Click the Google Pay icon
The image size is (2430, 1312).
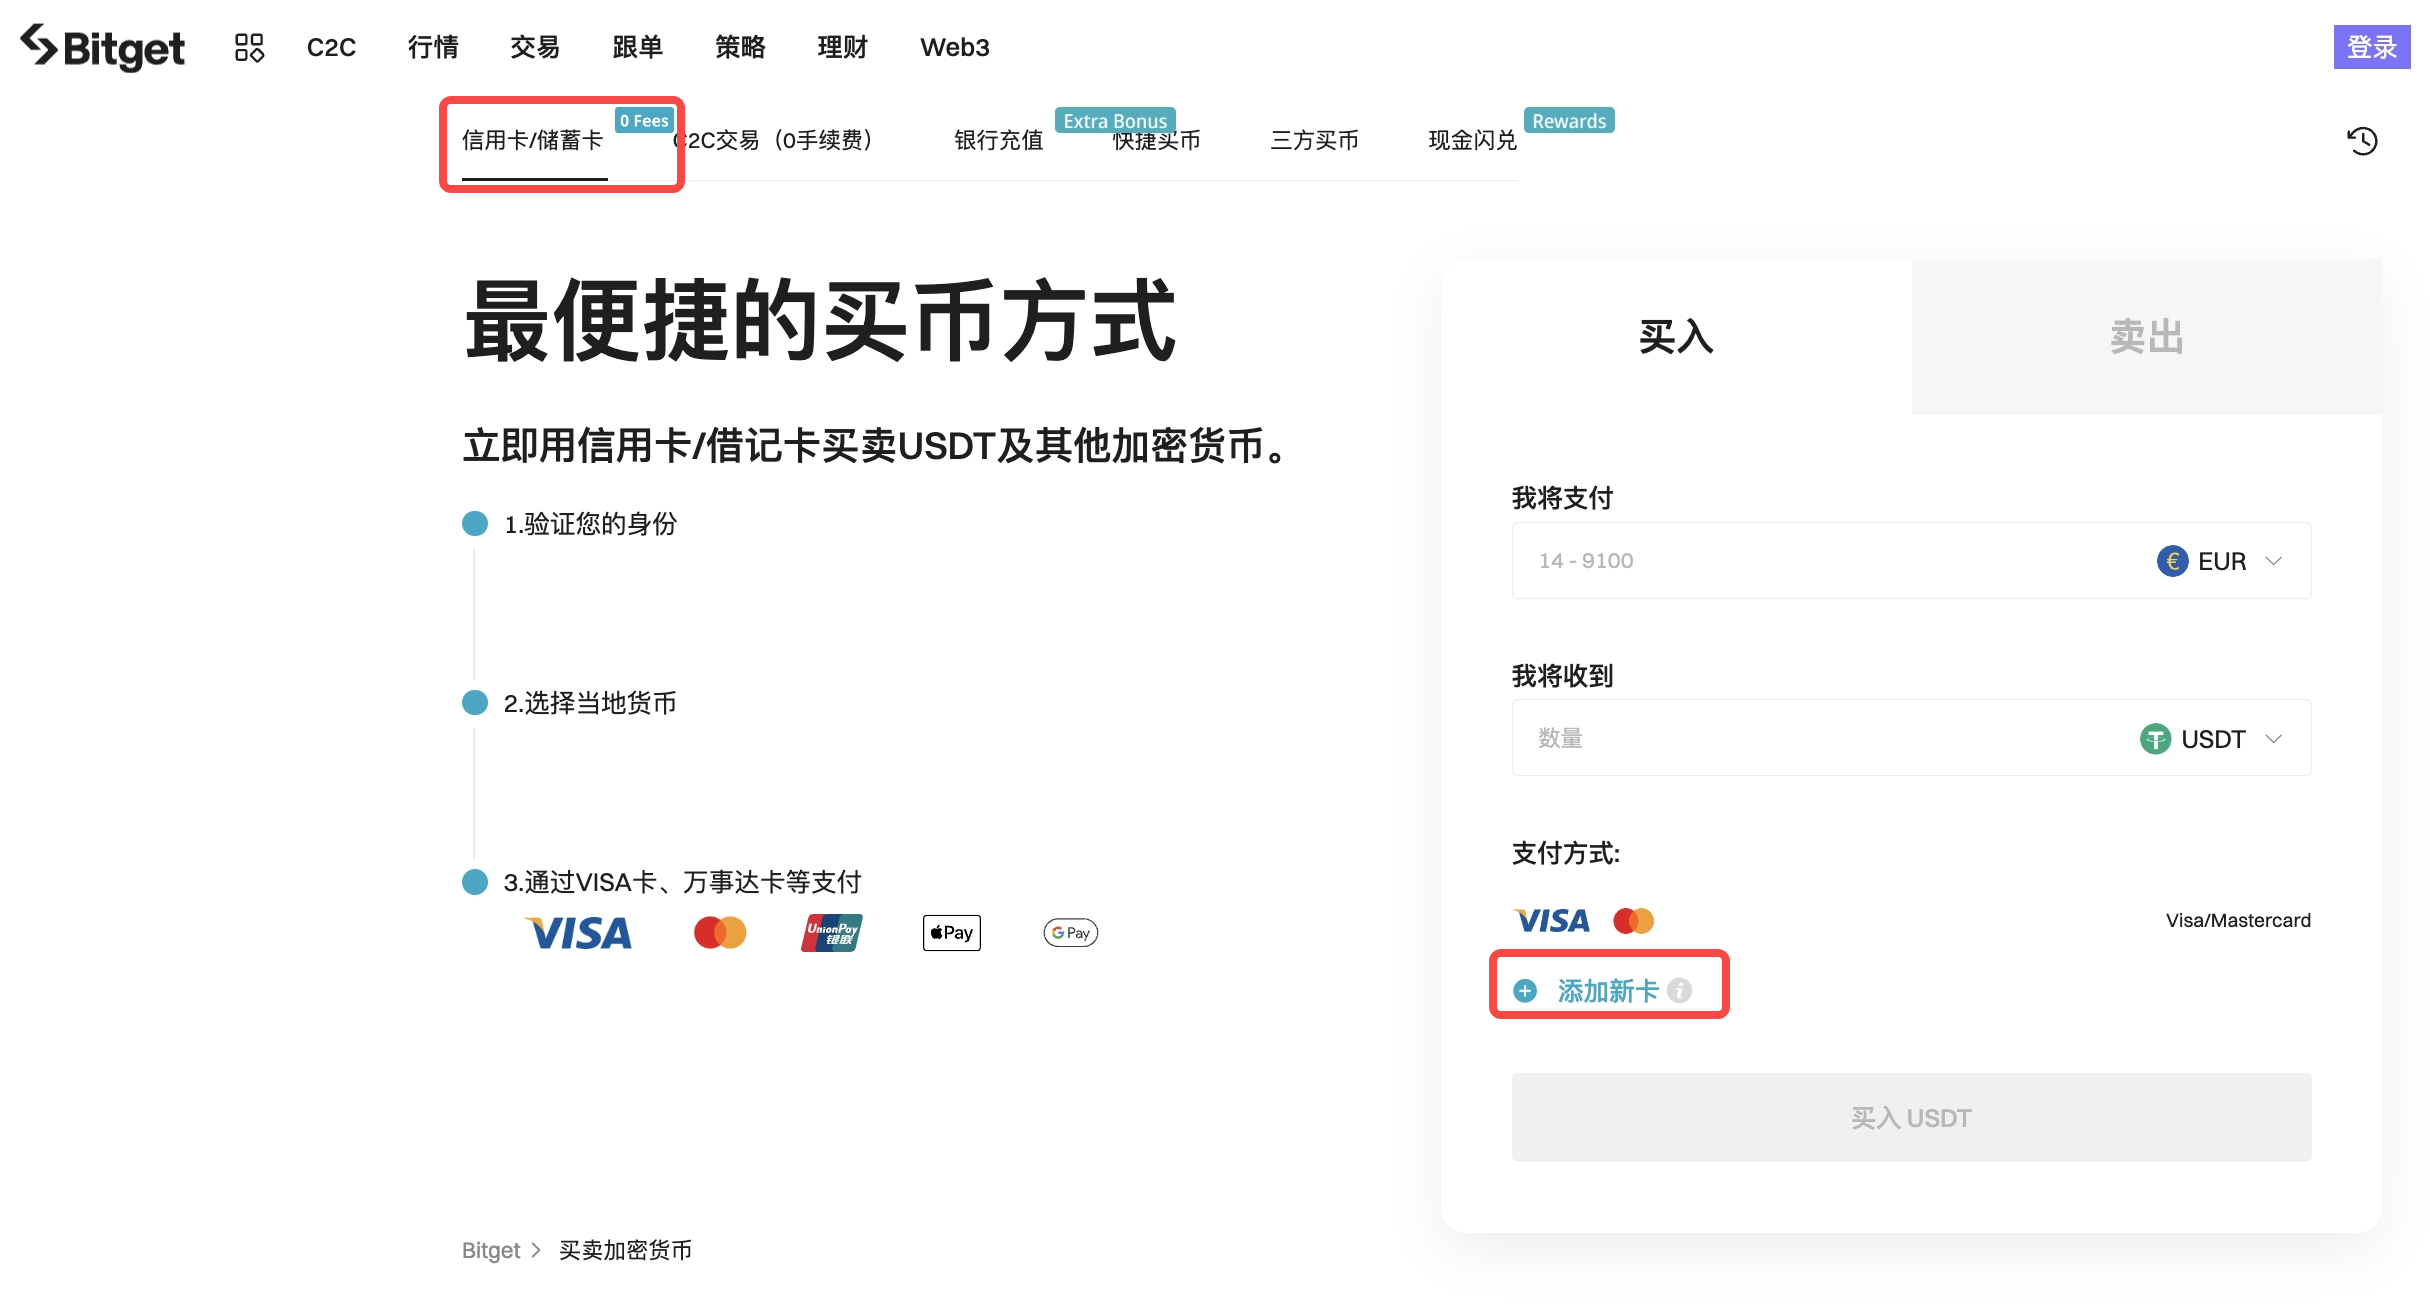[1069, 932]
